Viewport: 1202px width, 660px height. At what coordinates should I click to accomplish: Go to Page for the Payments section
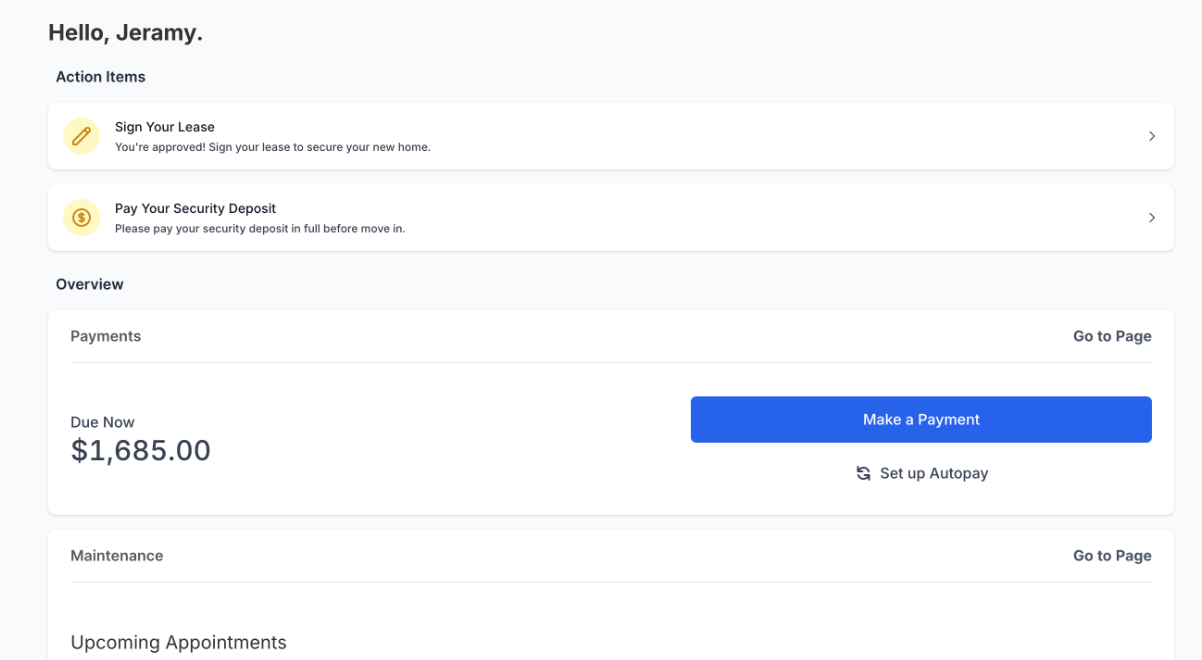pyautogui.click(x=1111, y=337)
